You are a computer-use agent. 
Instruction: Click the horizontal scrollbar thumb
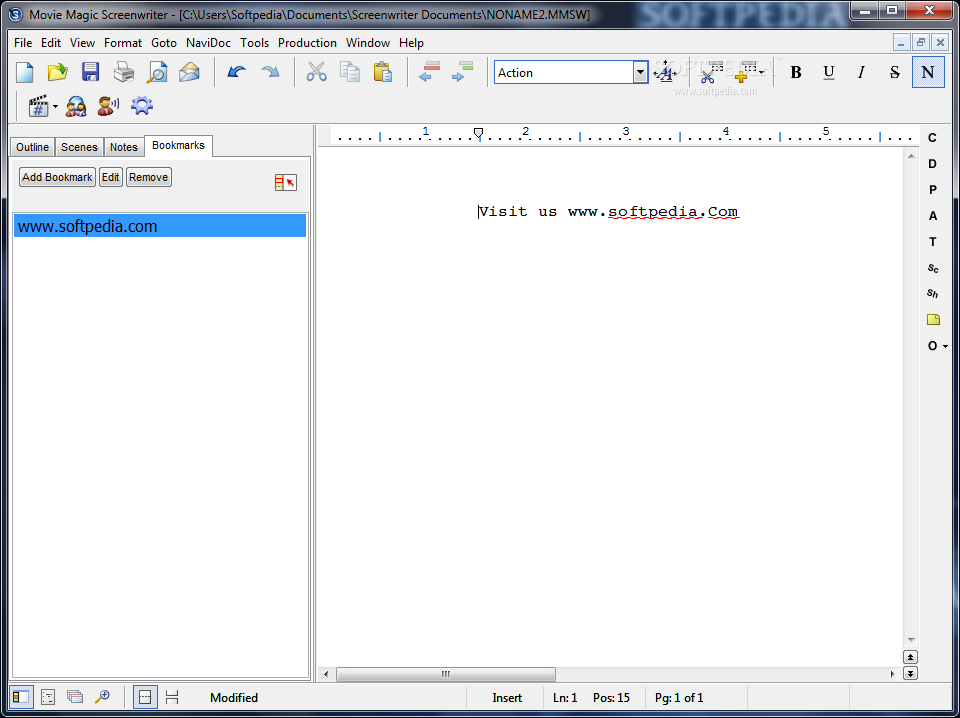coord(446,674)
